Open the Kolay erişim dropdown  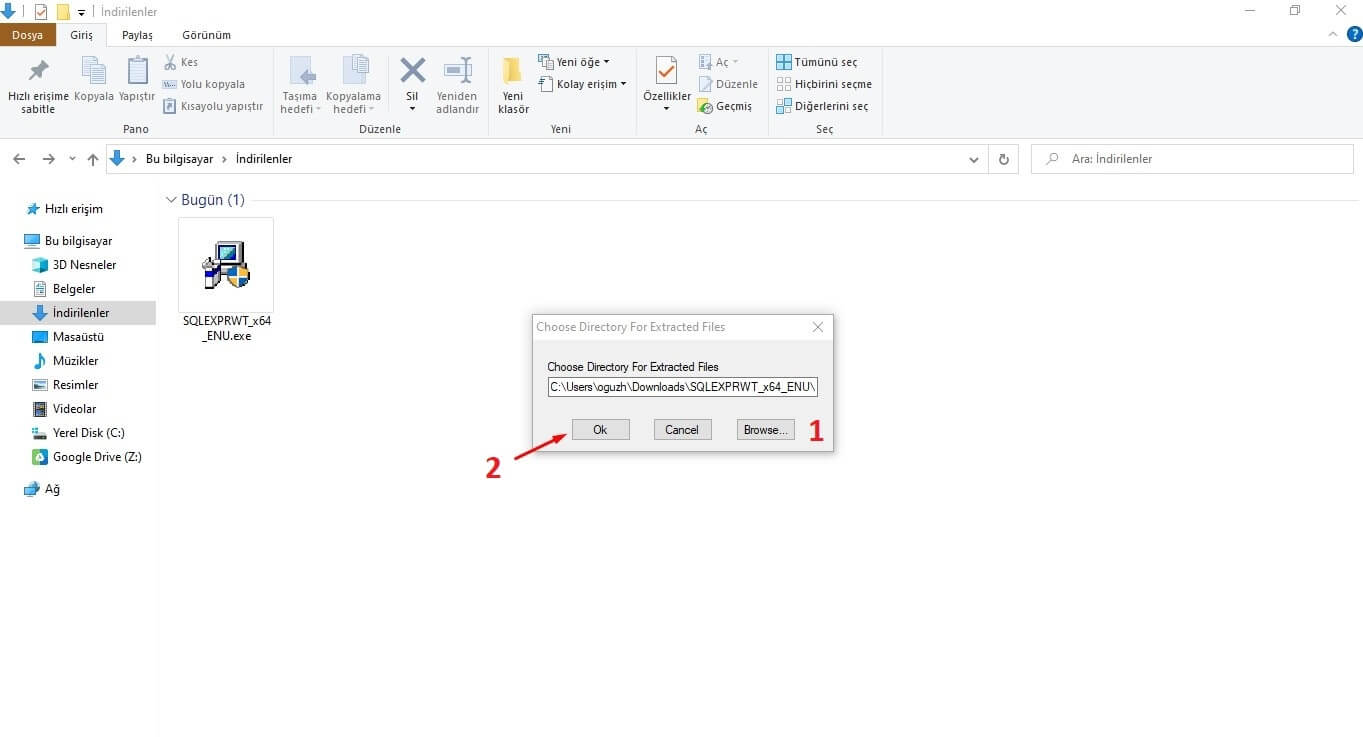[x=582, y=84]
